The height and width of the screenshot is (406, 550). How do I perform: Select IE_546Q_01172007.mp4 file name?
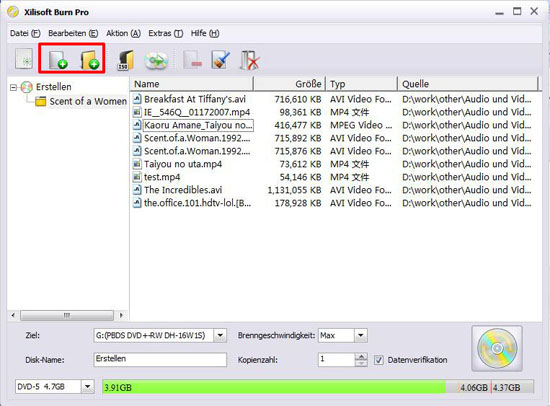click(x=197, y=112)
